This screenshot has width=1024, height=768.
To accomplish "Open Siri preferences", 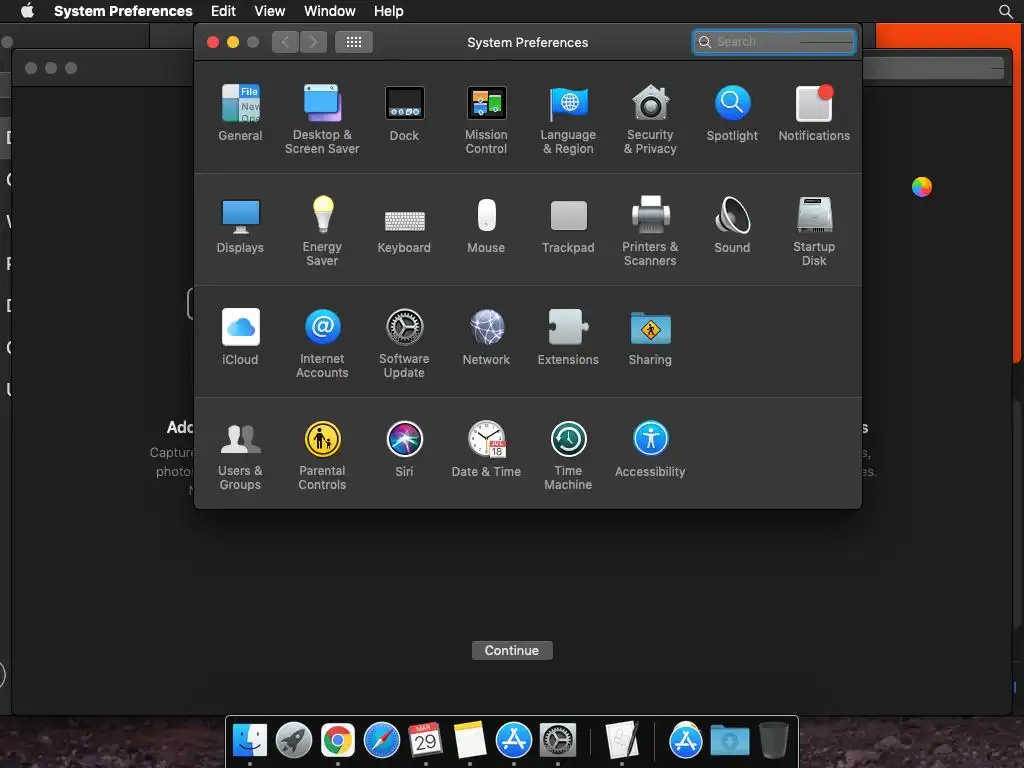I will [404, 449].
